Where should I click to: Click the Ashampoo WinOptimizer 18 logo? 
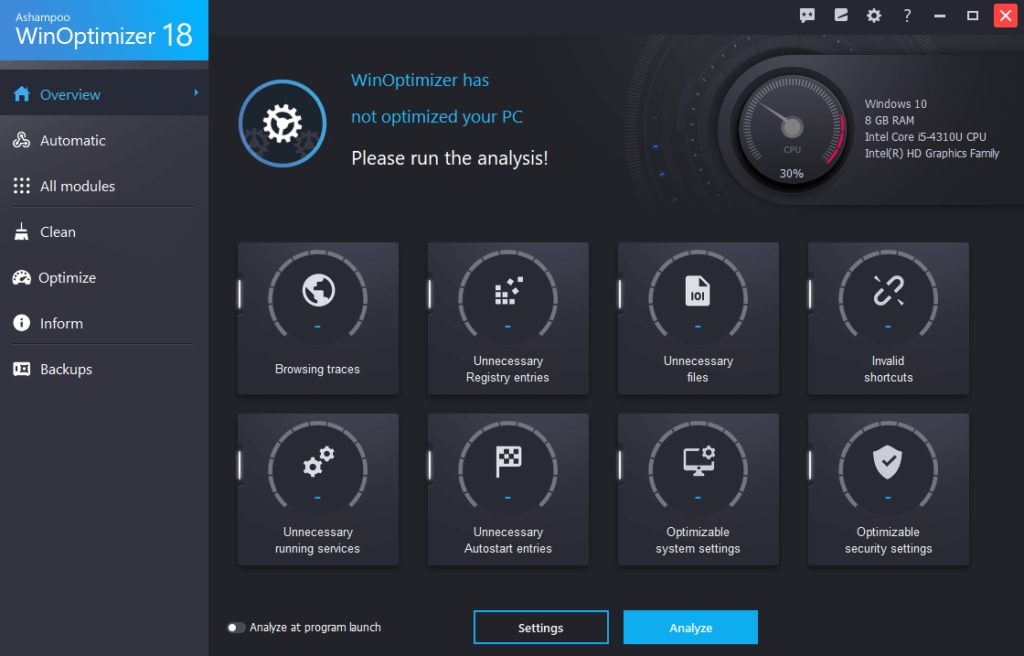[x=104, y=30]
